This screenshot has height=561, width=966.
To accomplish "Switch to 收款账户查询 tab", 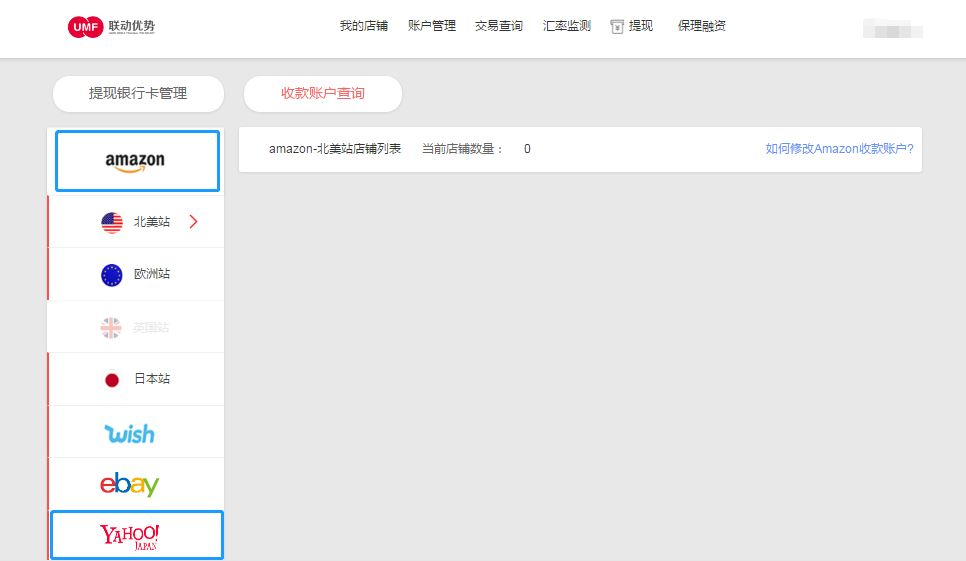I will click(323, 94).
